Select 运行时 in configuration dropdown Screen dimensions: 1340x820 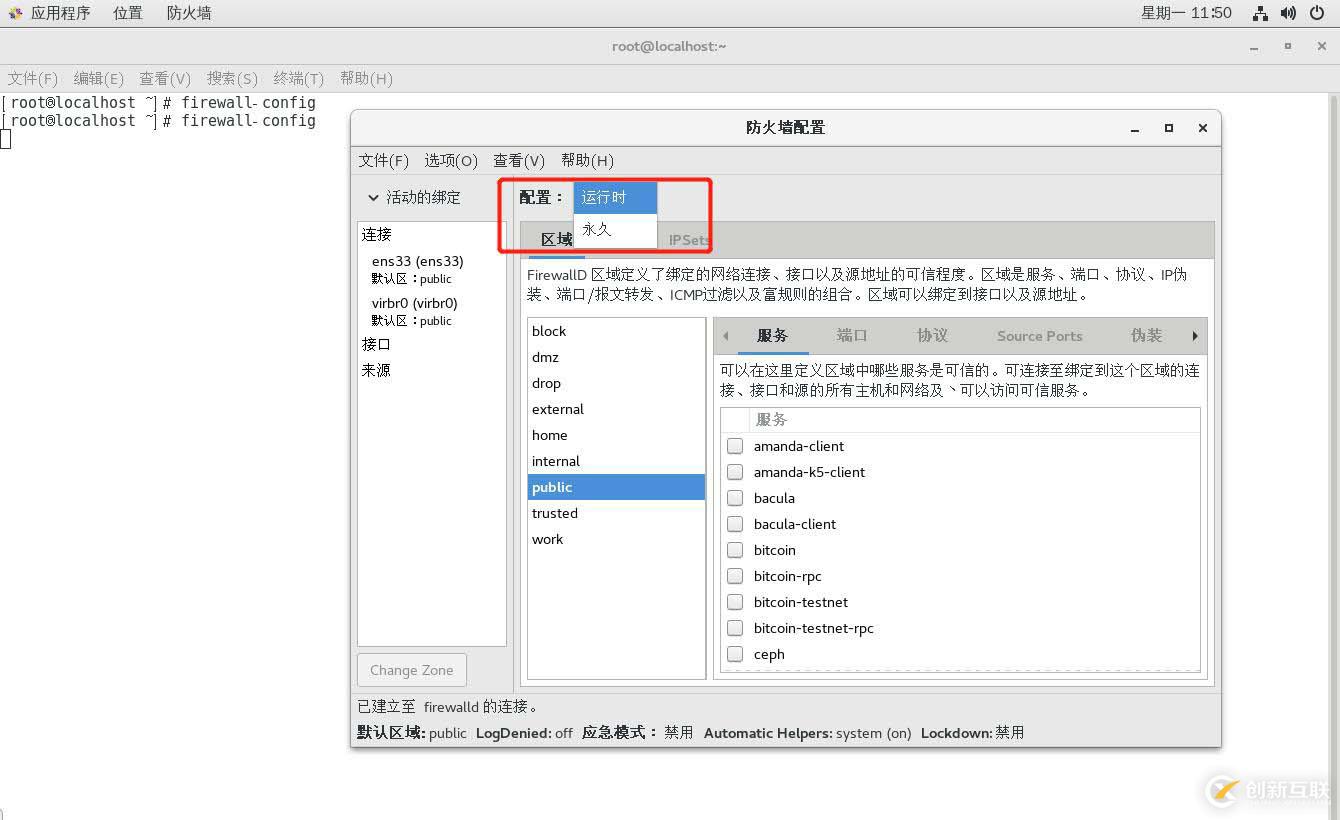[615, 198]
